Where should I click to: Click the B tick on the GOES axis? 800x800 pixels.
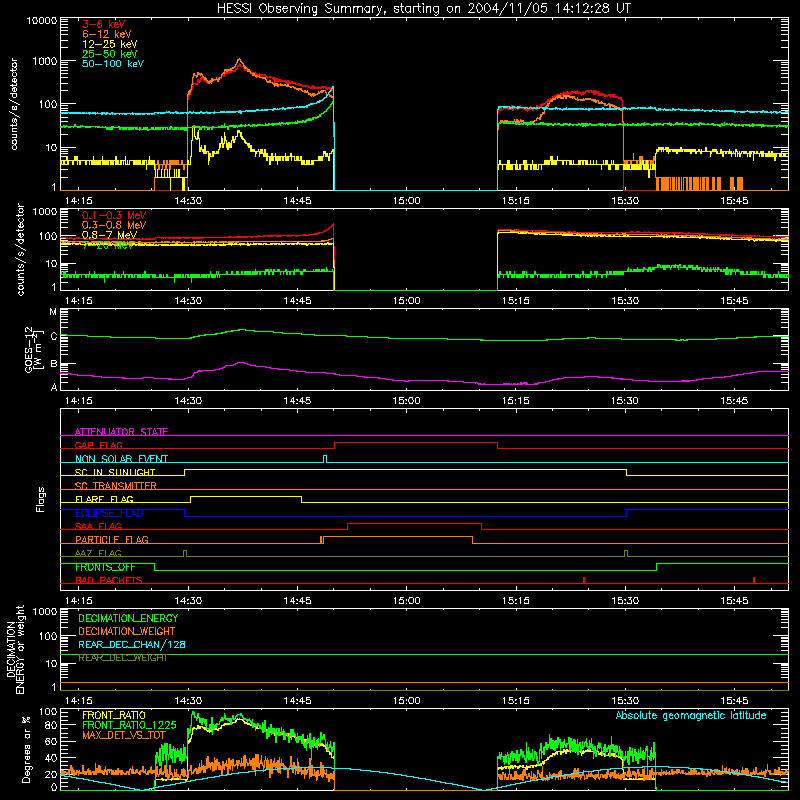pos(54,364)
